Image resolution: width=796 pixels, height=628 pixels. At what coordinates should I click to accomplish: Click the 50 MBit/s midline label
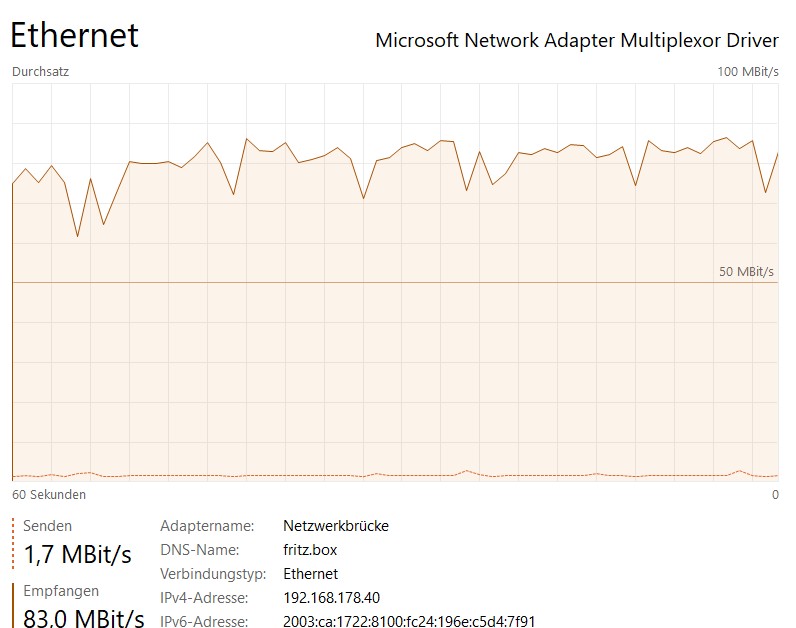coord(746,272)
